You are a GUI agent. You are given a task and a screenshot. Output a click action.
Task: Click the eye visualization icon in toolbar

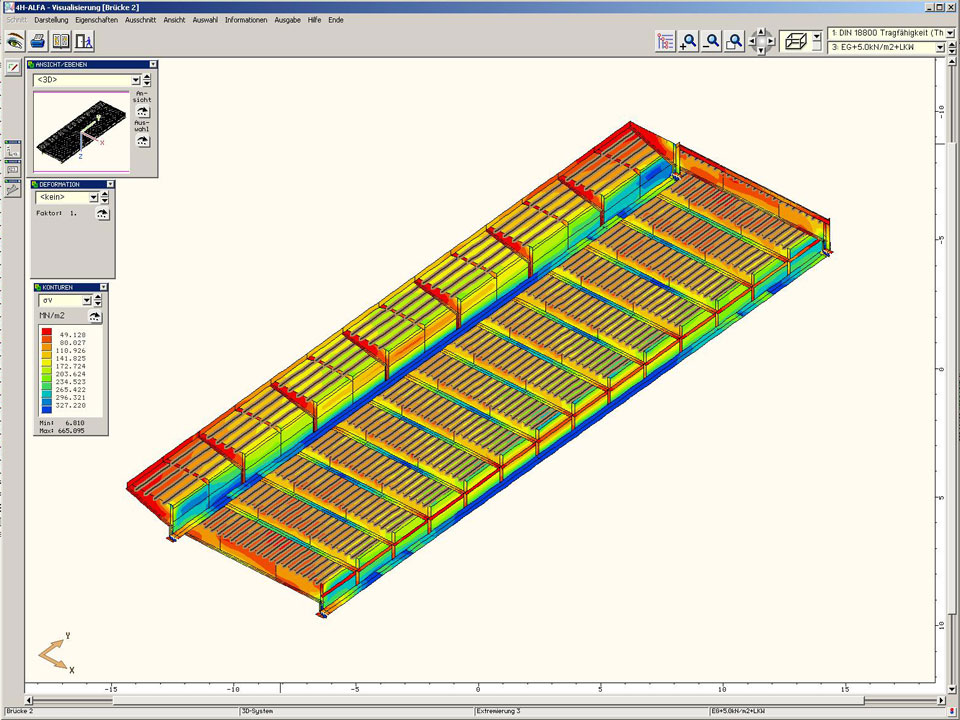pyautogui.click(x=14, y=41)
